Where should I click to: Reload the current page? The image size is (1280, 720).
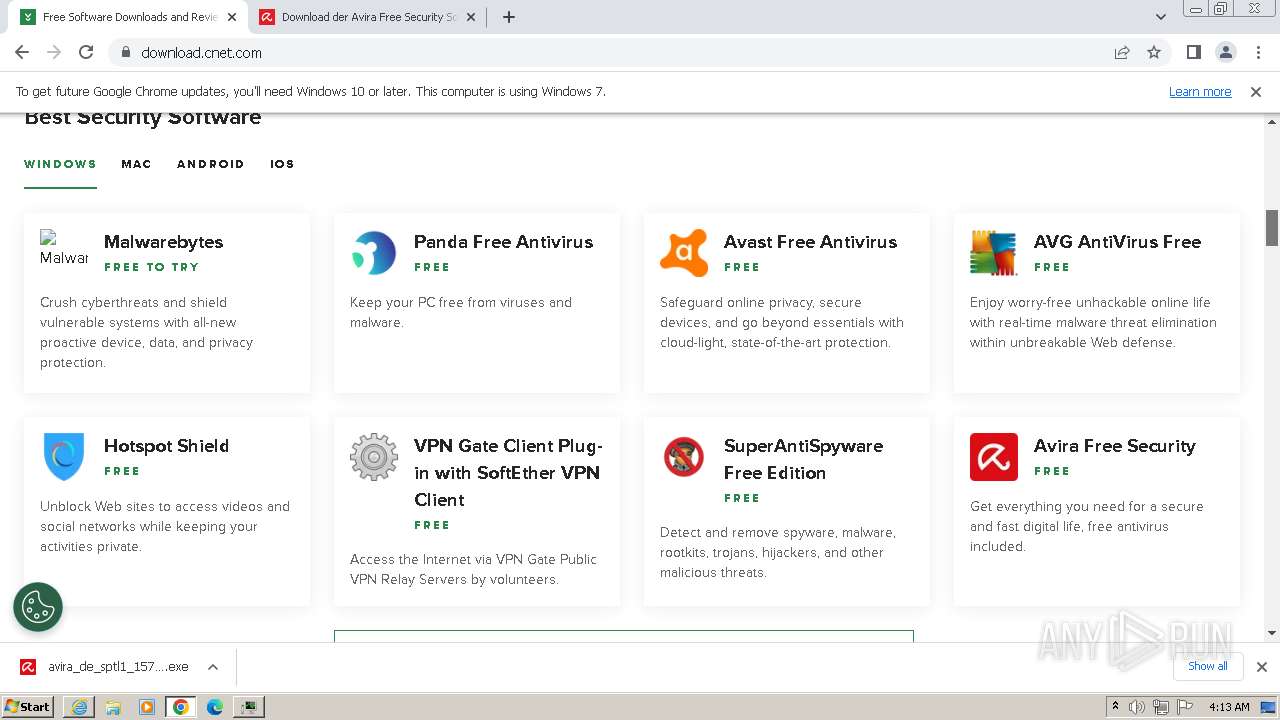(x=86, y=52)
